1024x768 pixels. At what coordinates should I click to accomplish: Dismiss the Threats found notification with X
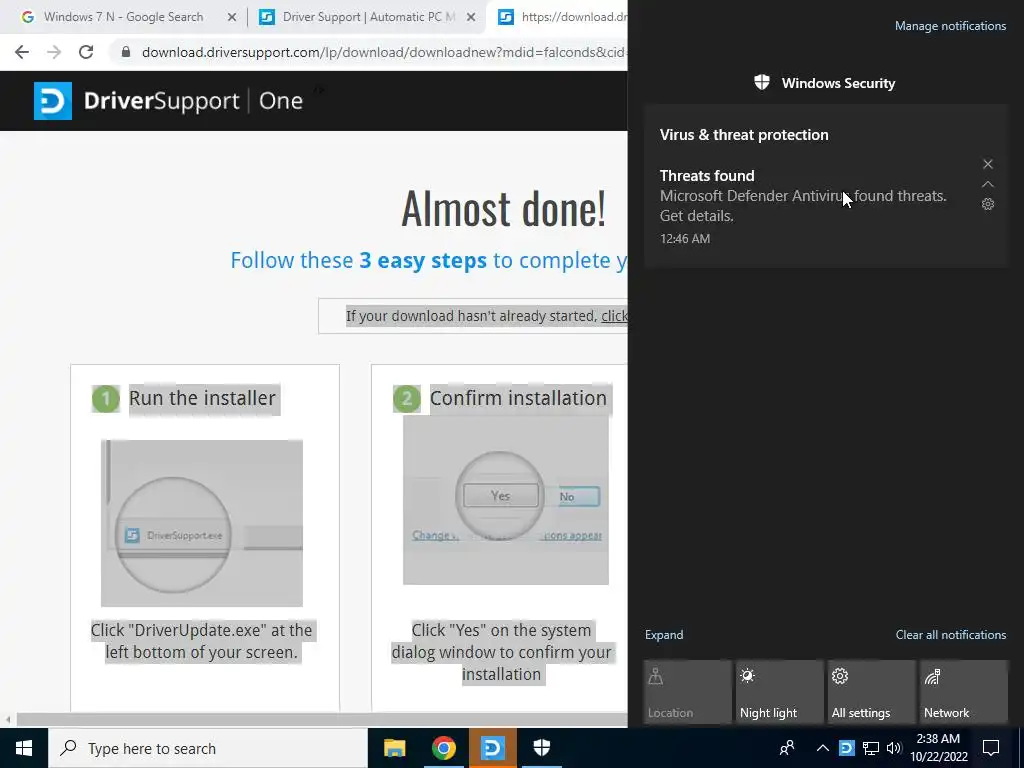point(987,164)
